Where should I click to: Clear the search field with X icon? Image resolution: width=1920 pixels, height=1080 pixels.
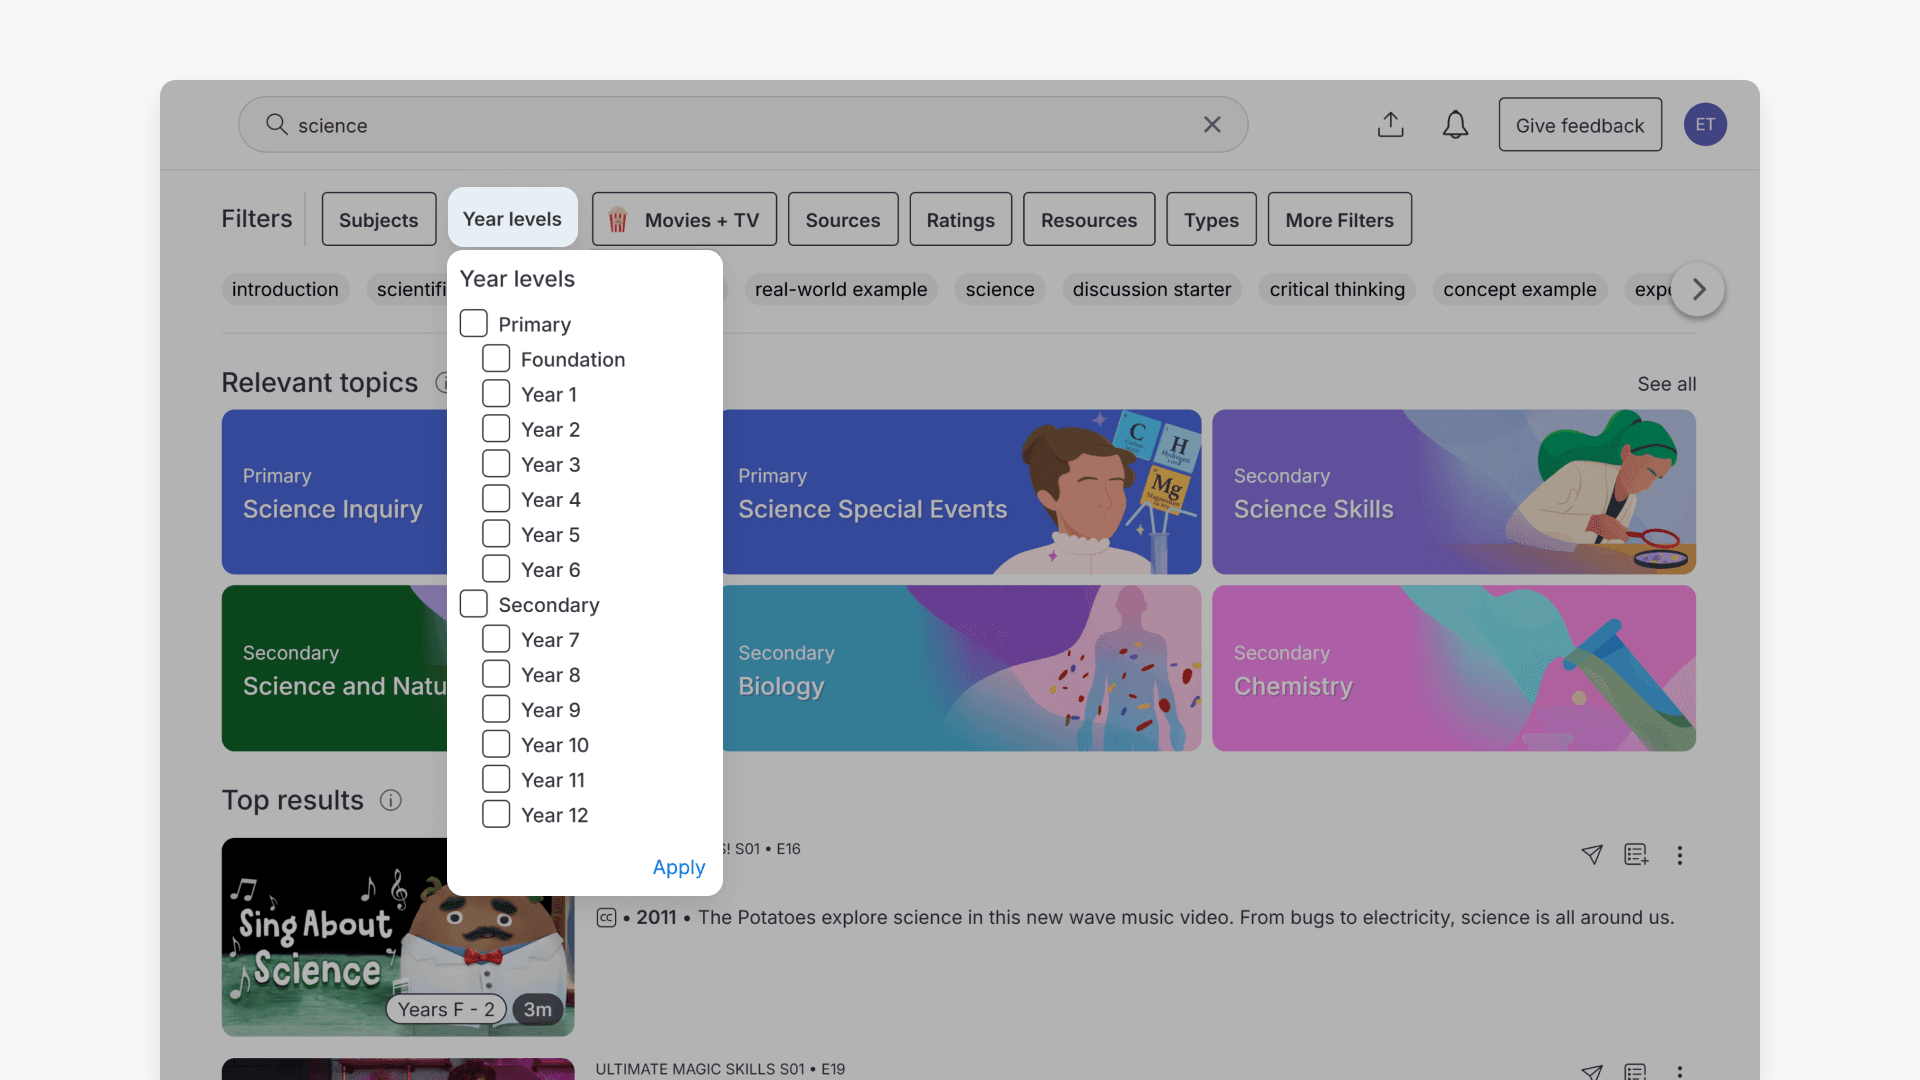pyautogui.click(x=1212, y=125)
